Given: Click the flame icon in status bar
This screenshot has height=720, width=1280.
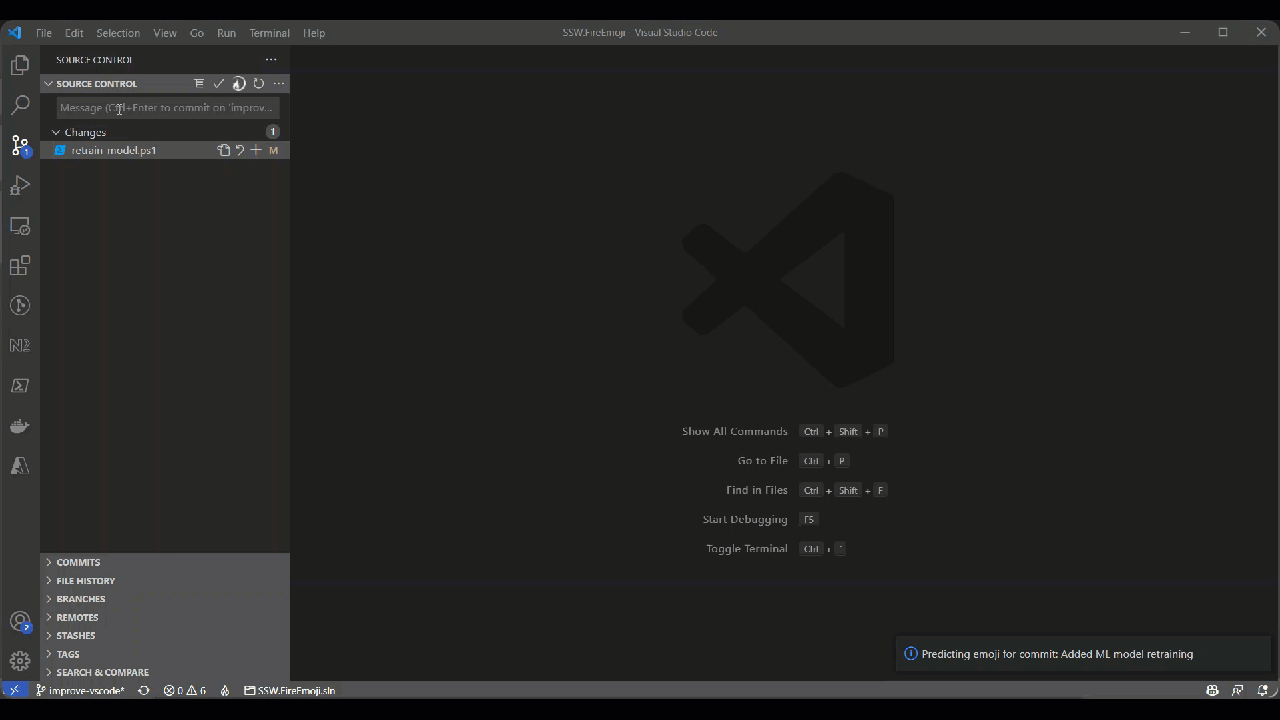Looking at the screenshot, I should coord(225,691).
